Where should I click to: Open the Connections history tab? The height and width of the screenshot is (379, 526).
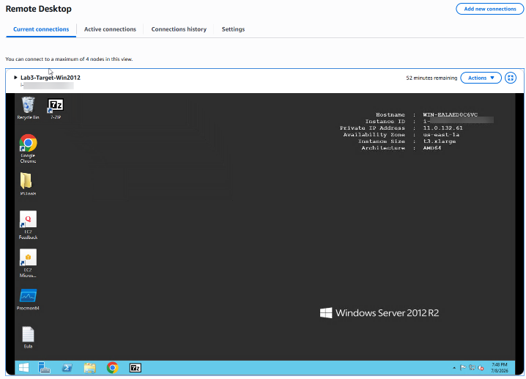click(x=179, y=29)
